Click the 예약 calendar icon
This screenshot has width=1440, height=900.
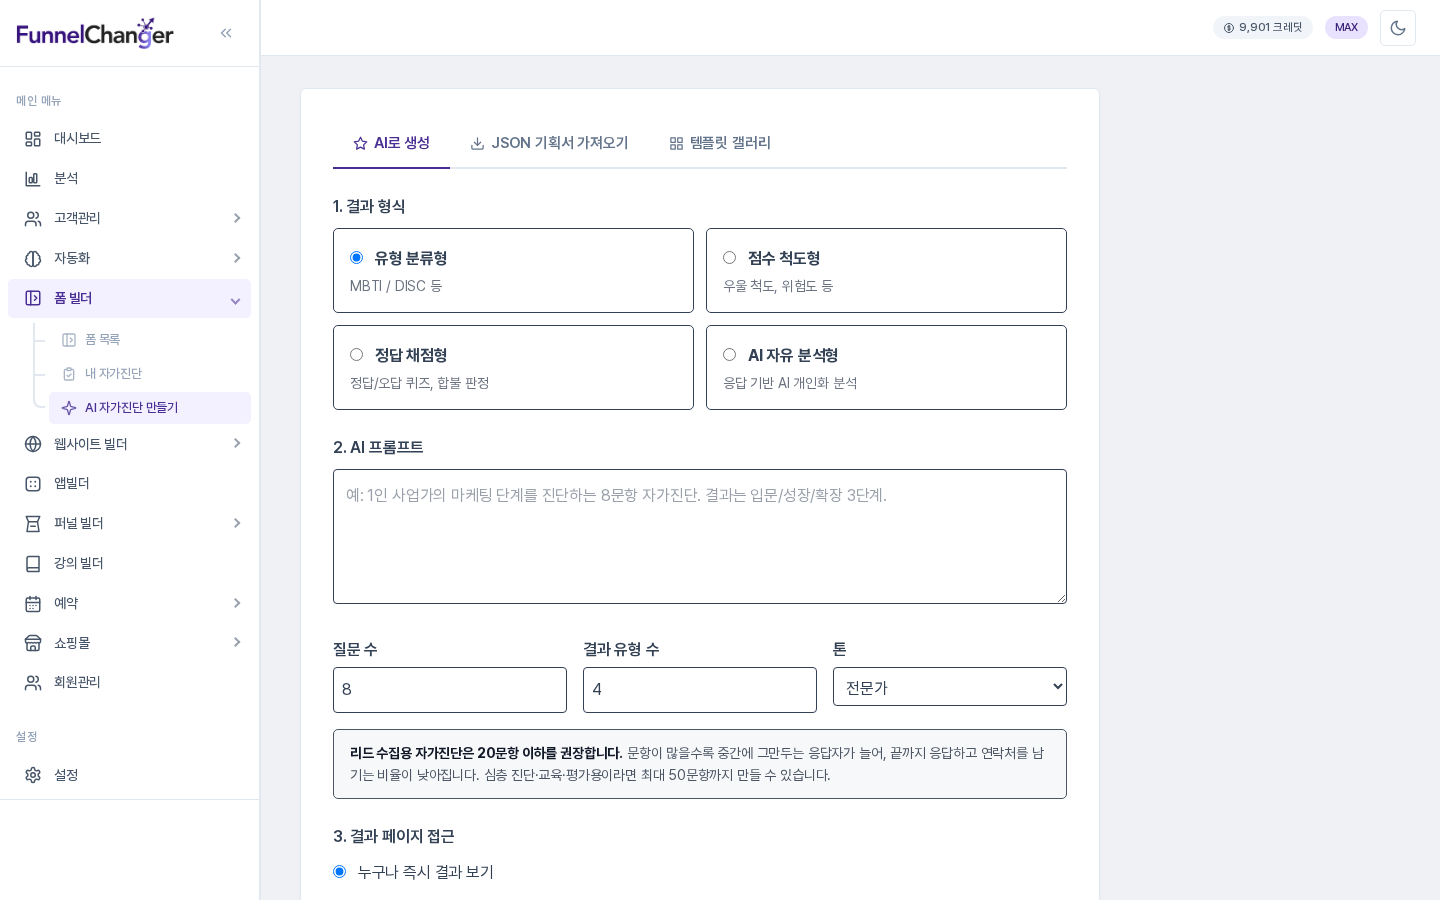[x=33, y=604]
